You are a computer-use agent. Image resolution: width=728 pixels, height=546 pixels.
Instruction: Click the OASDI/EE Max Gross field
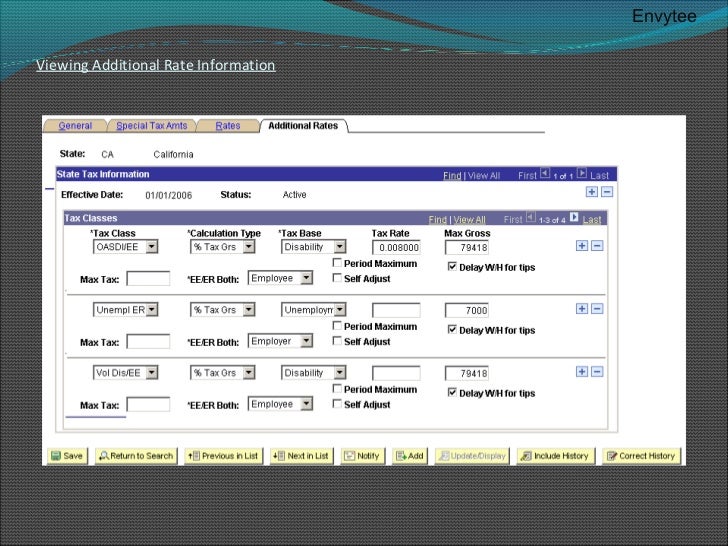click(x=467, y=247)
